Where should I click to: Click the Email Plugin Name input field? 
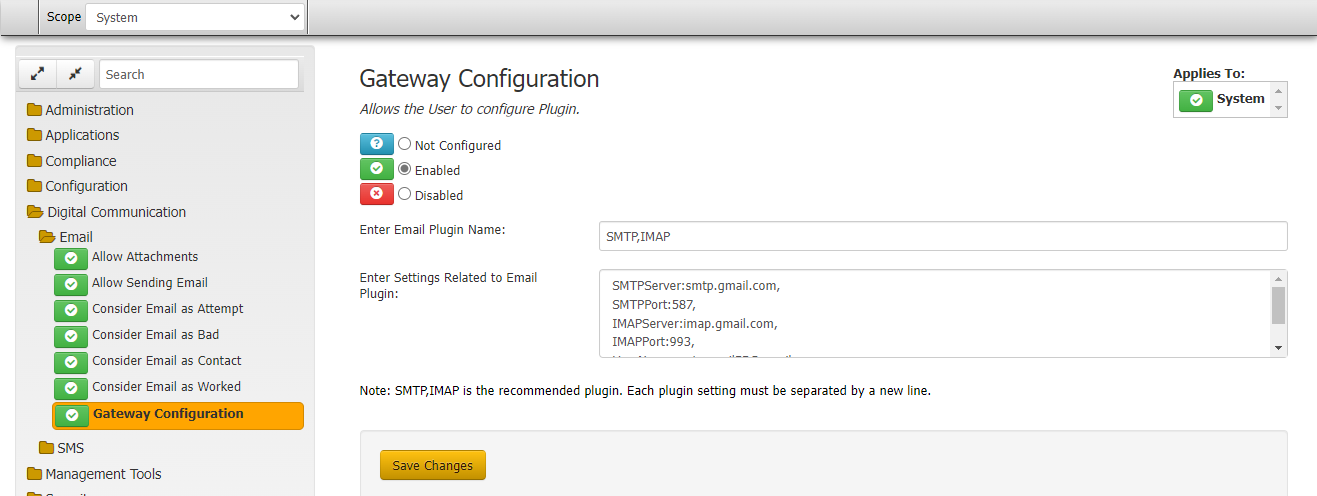(942, 236)
